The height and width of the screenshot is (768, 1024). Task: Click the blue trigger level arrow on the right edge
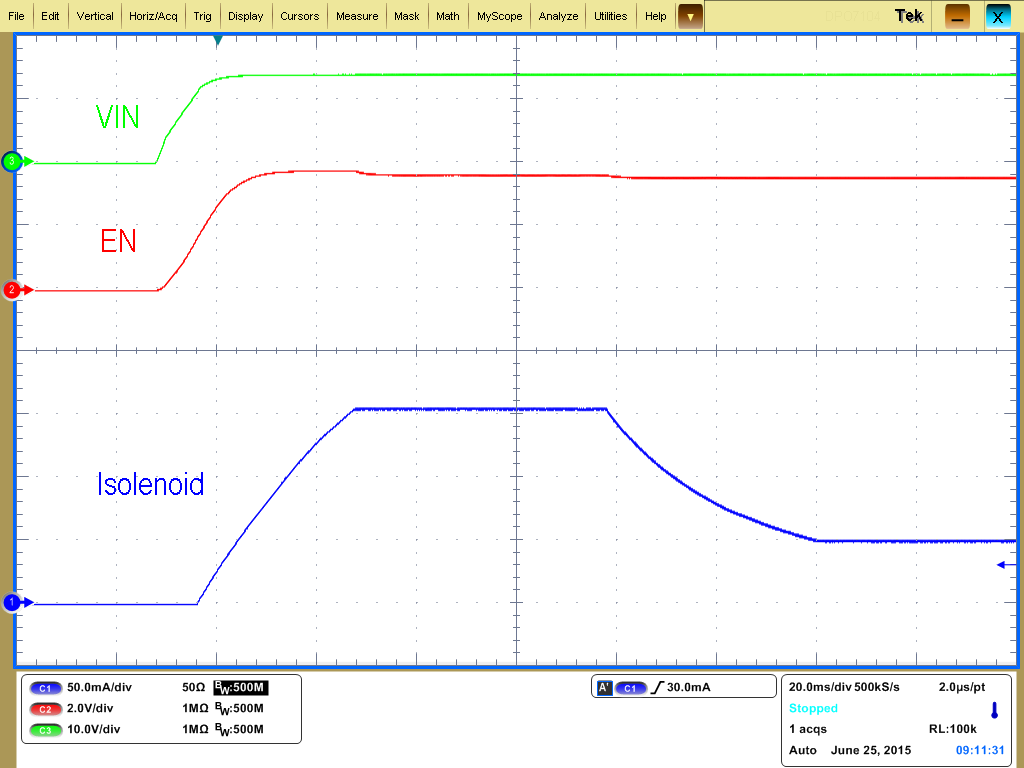1003,564
